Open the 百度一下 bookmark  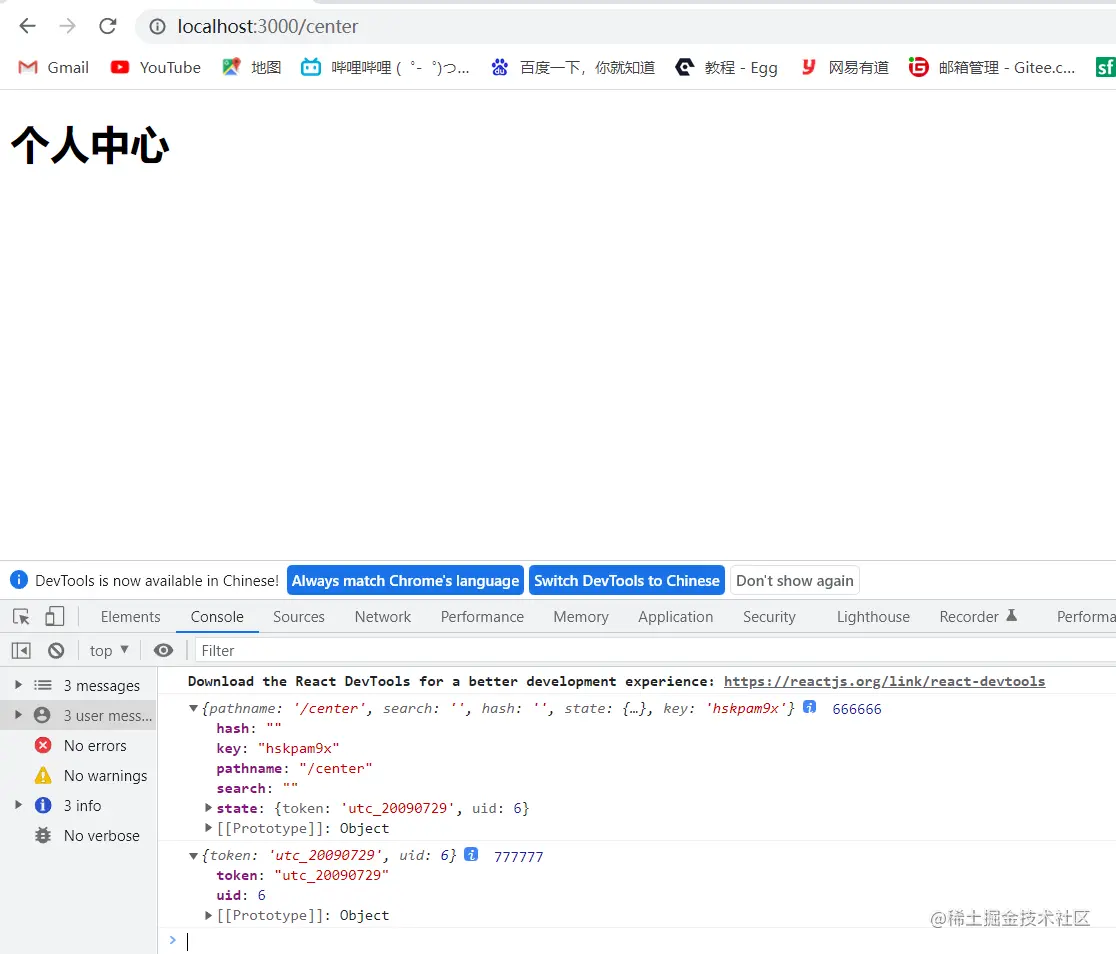coord(572,68)
